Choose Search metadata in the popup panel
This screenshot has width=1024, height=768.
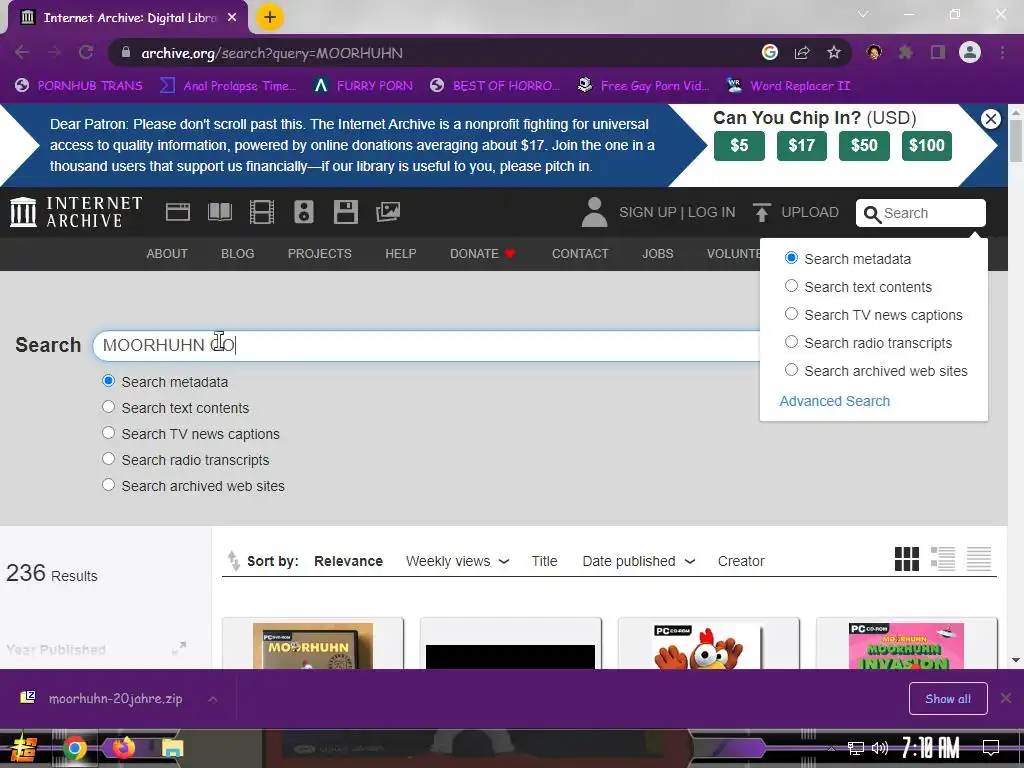pyautogui.click(x=792, y=258)
